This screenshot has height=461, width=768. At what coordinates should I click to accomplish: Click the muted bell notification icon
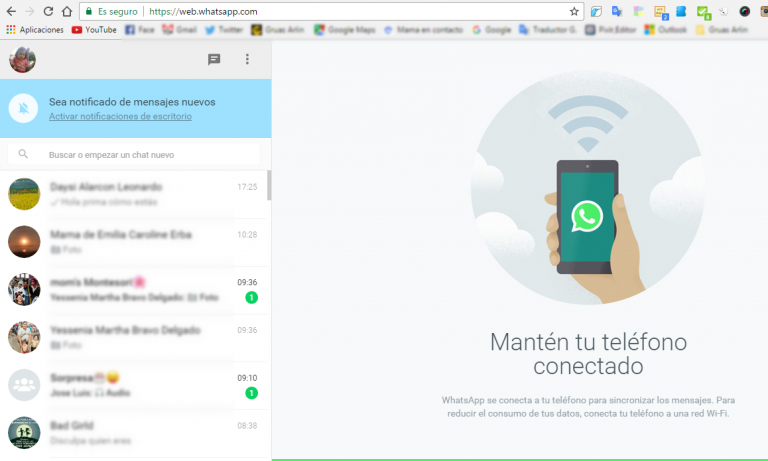click(24, 108)
